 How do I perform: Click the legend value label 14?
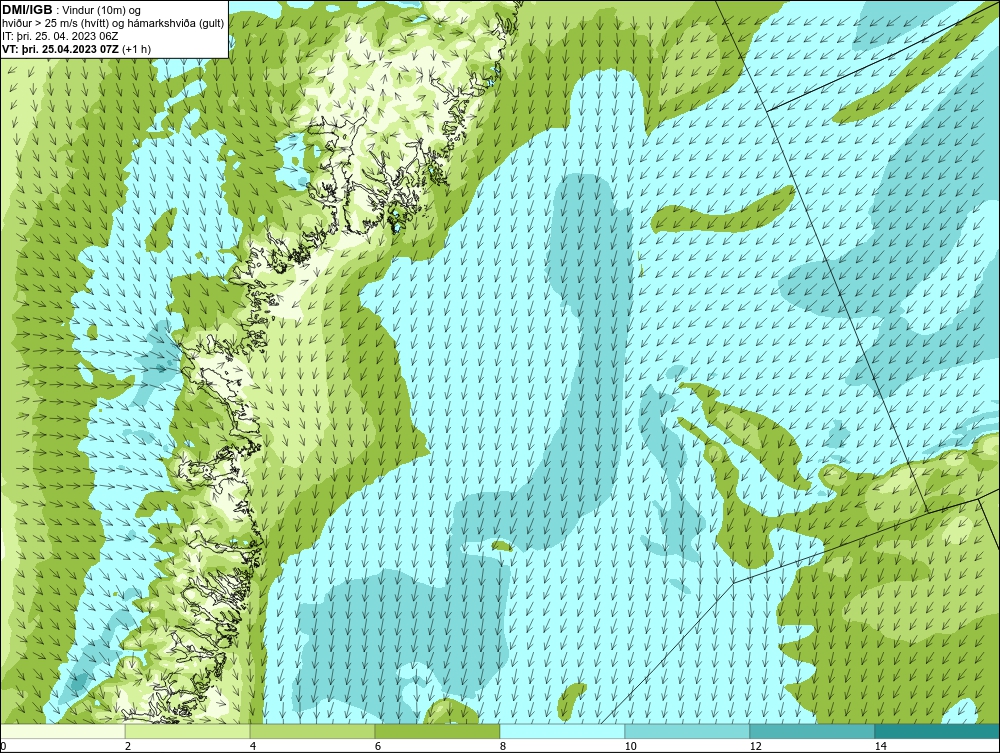click(x=881, y=746)
